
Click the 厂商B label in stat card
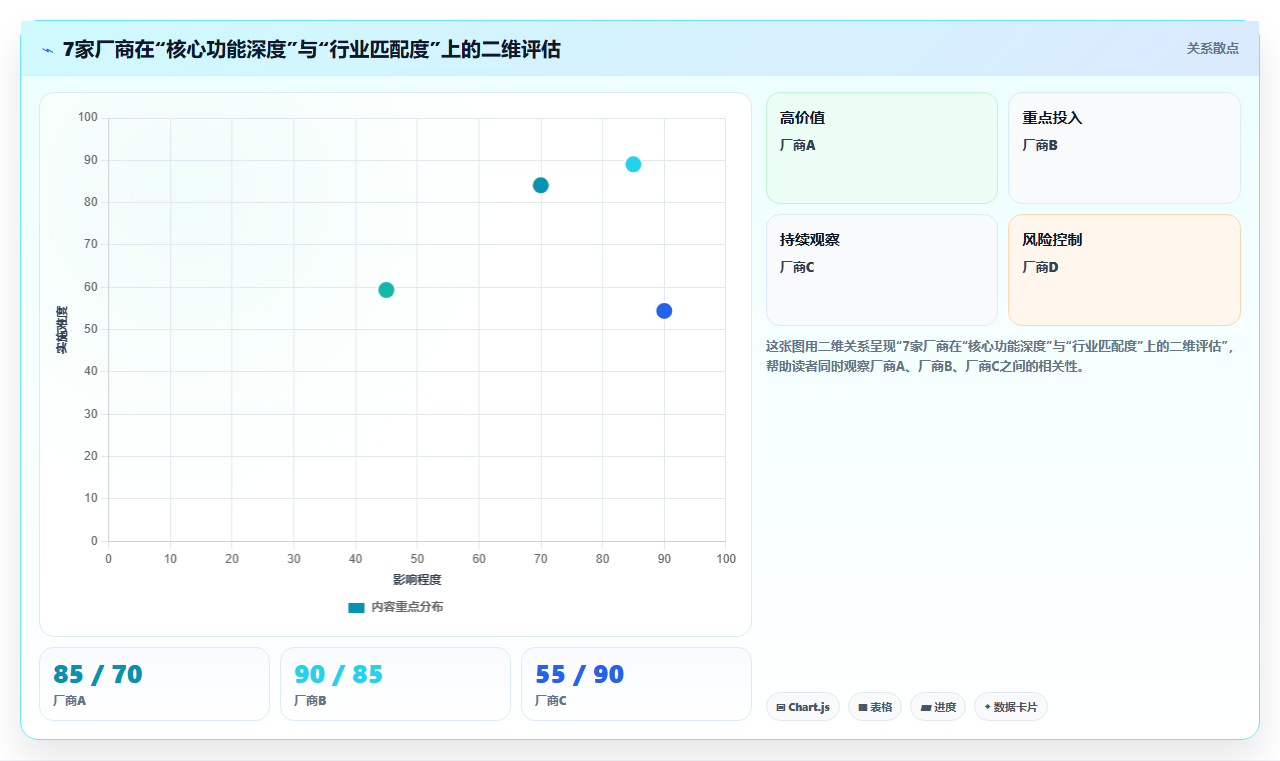pyautogui.click(x=311, y=701)
